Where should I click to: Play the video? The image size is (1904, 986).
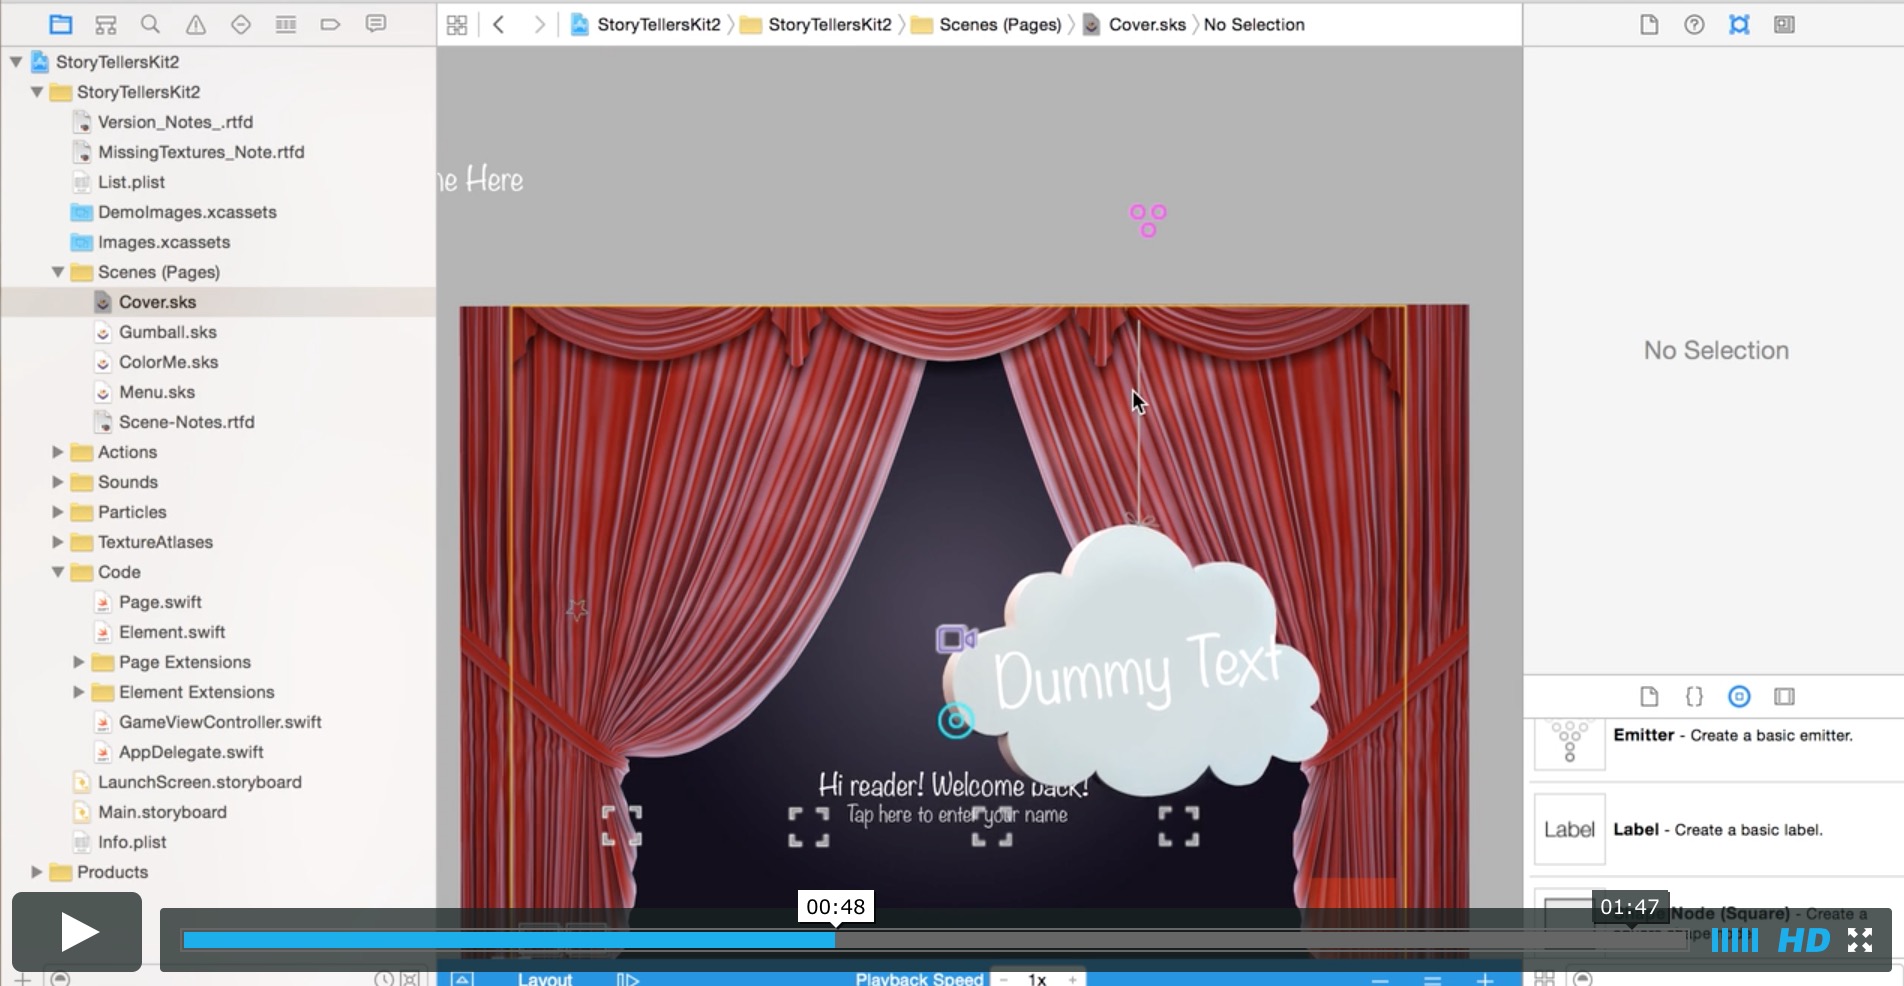click(x=77, y=932)
